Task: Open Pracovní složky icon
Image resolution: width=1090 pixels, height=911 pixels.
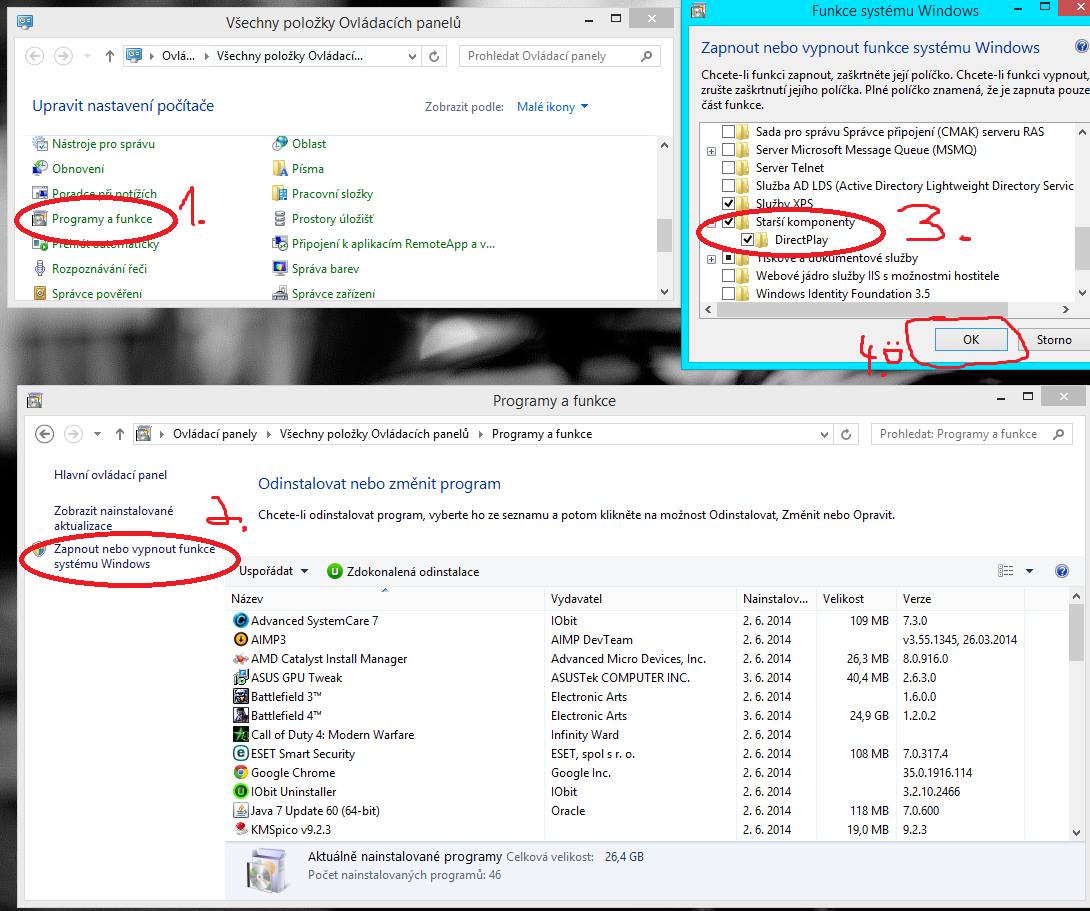Action: point(280,194)
